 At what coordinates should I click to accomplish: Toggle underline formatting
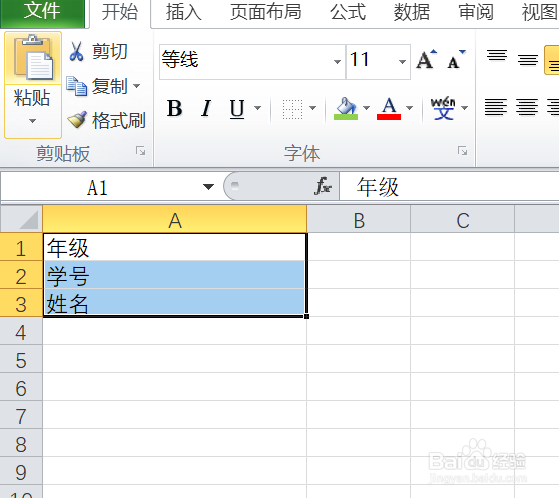coord(237,108)
